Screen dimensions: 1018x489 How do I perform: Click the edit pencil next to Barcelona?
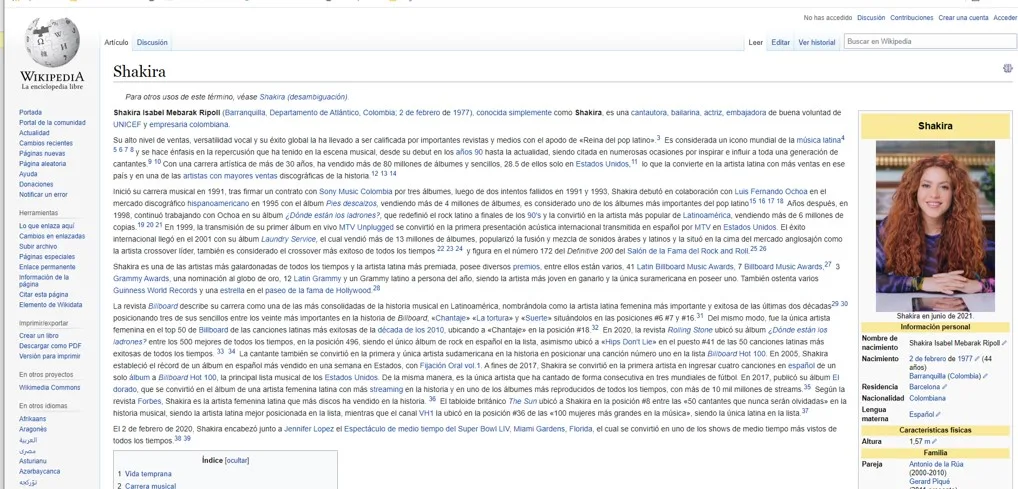pos(945,387)
